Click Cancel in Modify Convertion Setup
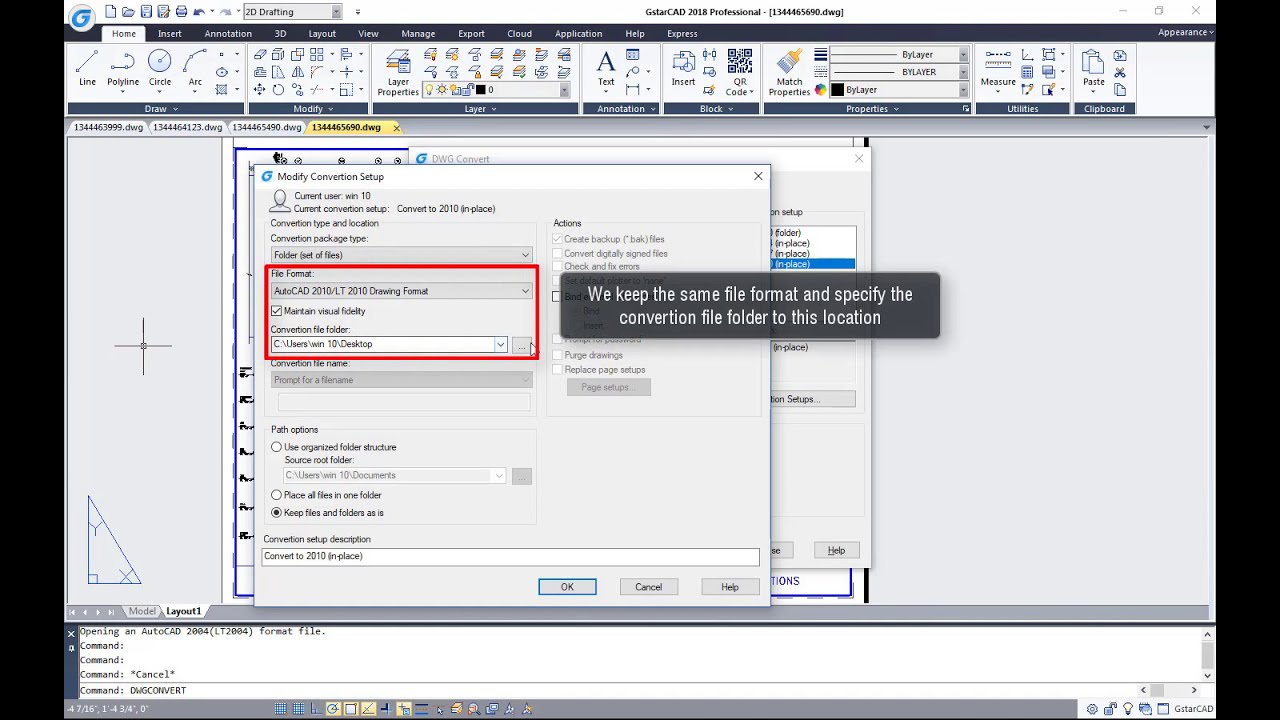This screenshot has height=720, width=1280. [x=648, y=587]
